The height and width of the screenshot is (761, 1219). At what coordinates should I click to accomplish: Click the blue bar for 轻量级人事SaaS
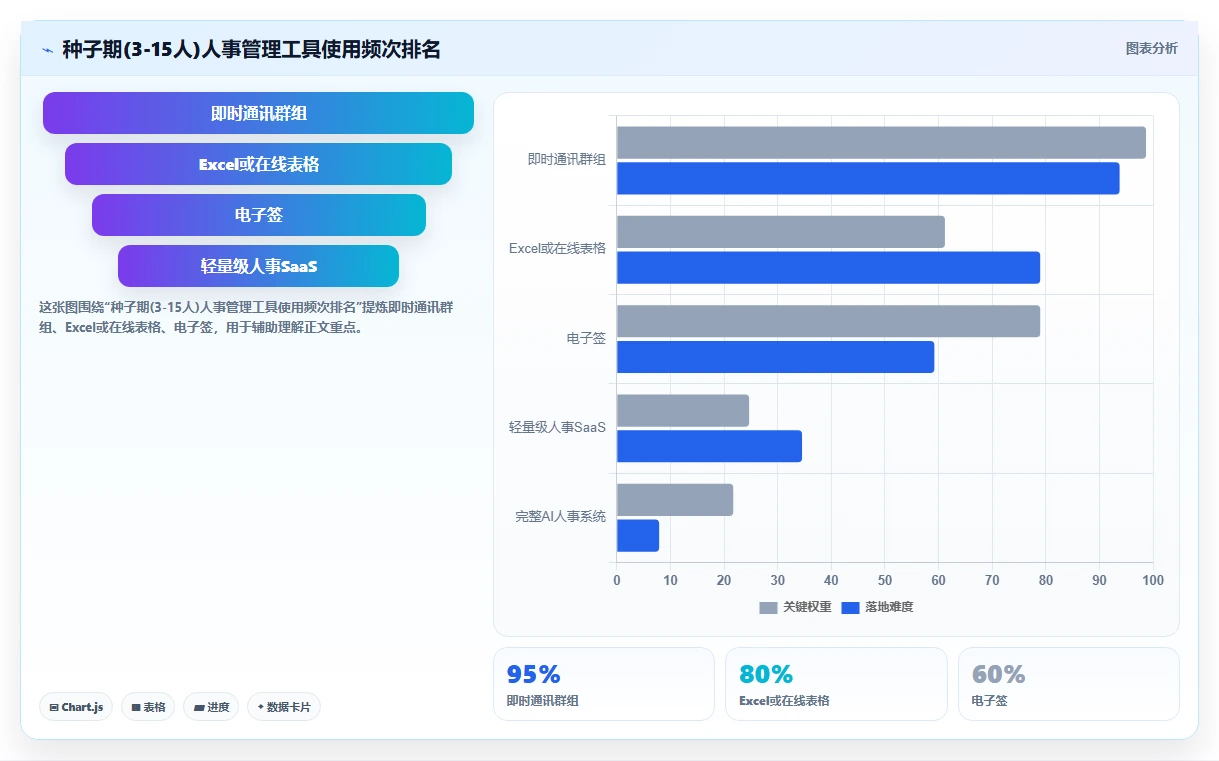(709, 446)
